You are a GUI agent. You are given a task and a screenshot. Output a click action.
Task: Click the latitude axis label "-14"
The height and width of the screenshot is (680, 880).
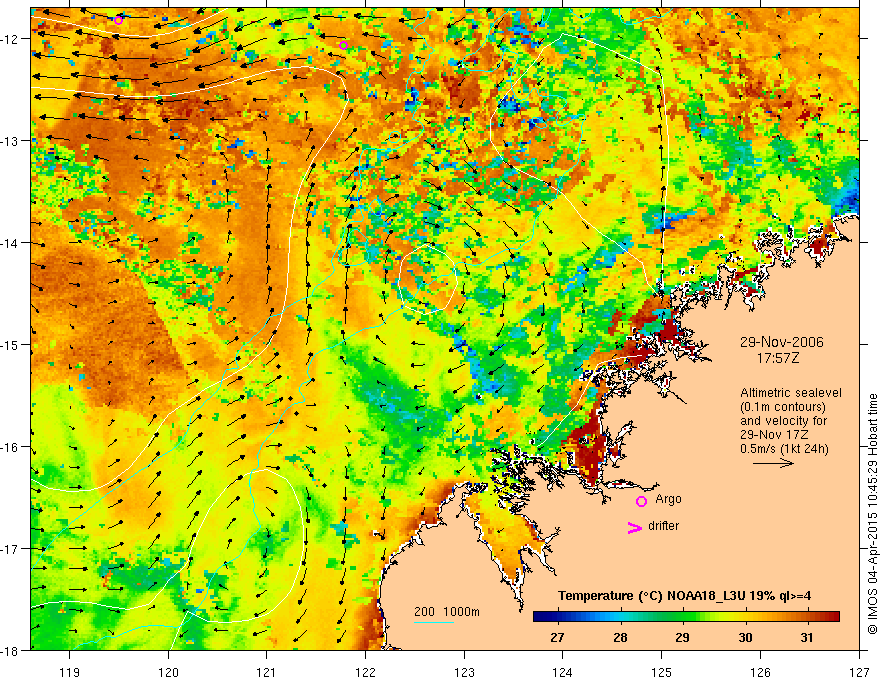coord(9,243)
